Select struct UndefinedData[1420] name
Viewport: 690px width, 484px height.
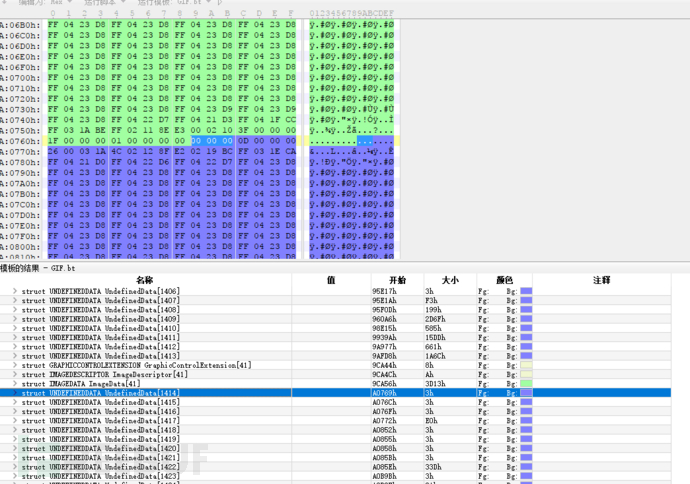[x=101, y=448]
